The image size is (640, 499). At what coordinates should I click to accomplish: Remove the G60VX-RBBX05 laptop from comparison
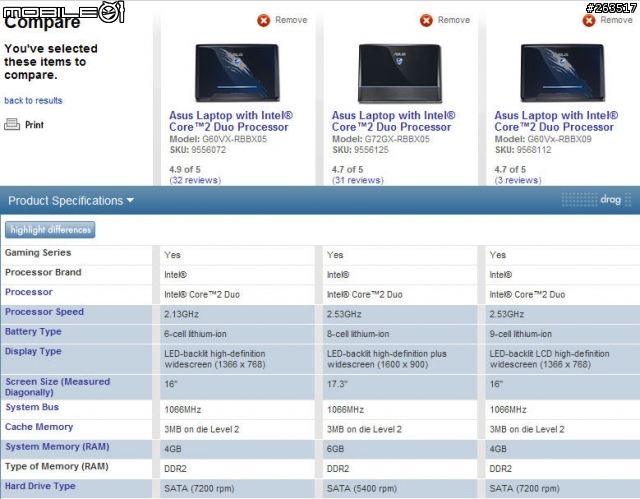[282, 20]
